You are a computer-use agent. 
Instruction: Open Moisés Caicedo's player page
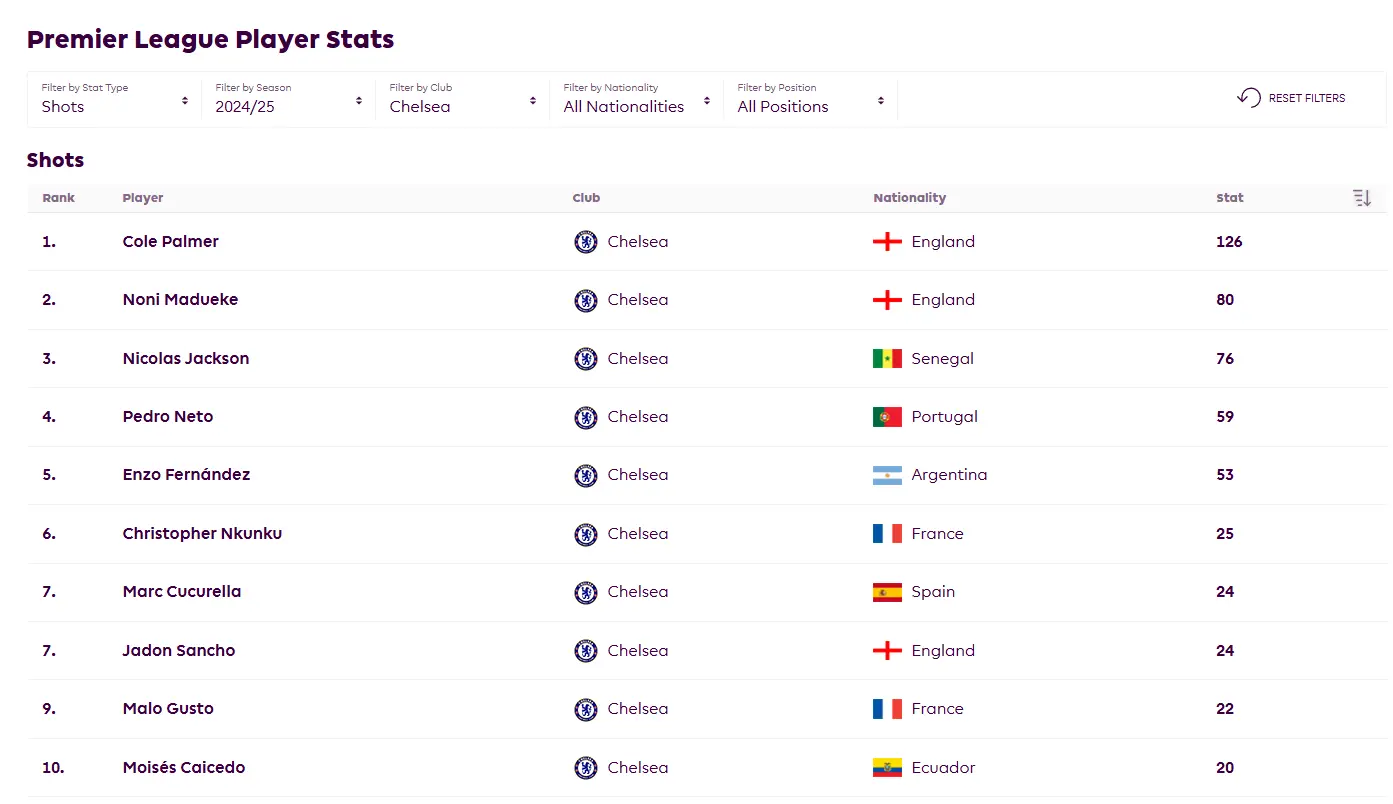tap(184, 768)
